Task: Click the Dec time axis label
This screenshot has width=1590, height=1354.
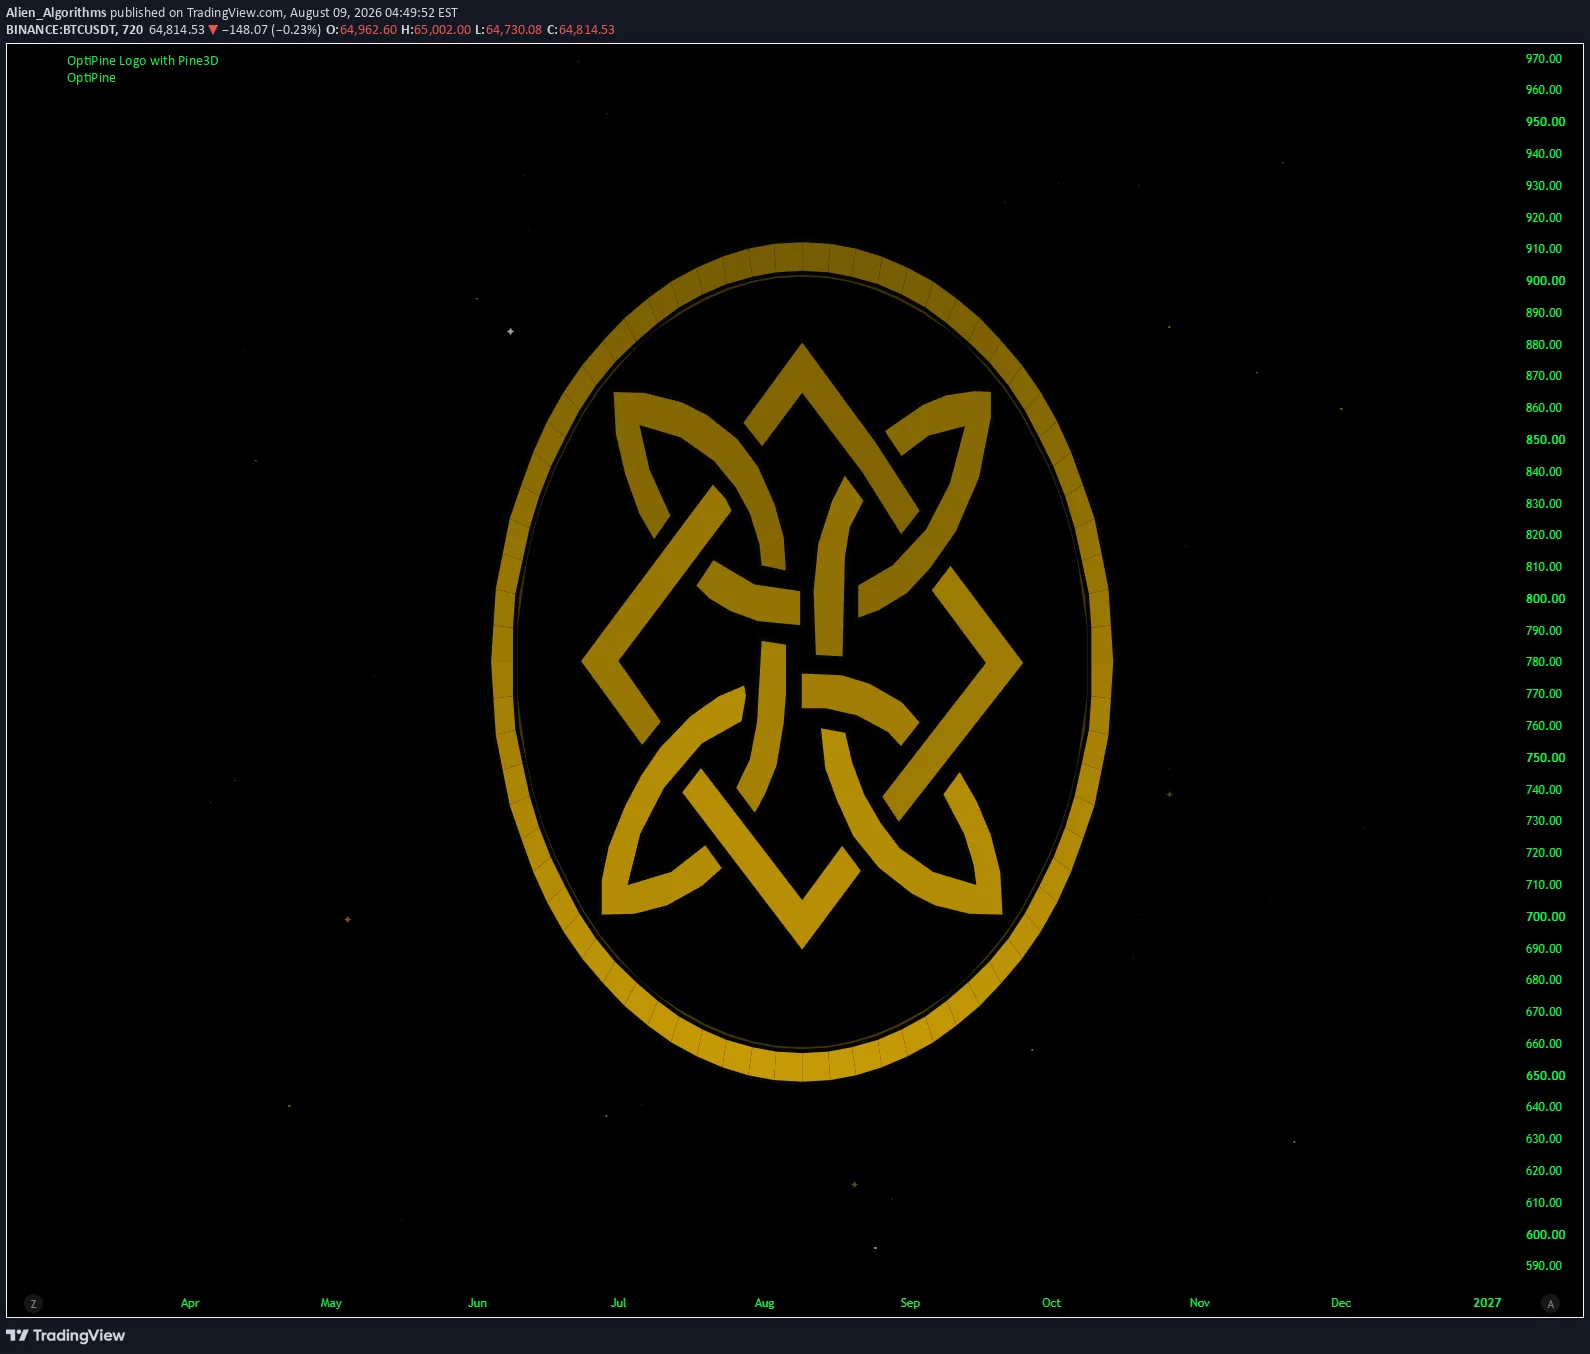Action: [x=1340, y=1303]
